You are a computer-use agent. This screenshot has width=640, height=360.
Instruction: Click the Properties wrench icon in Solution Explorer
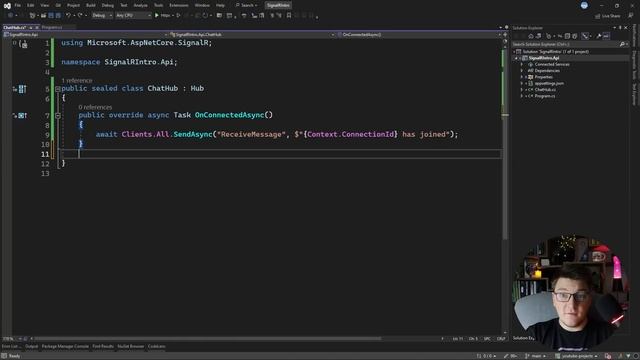point(599,36)
